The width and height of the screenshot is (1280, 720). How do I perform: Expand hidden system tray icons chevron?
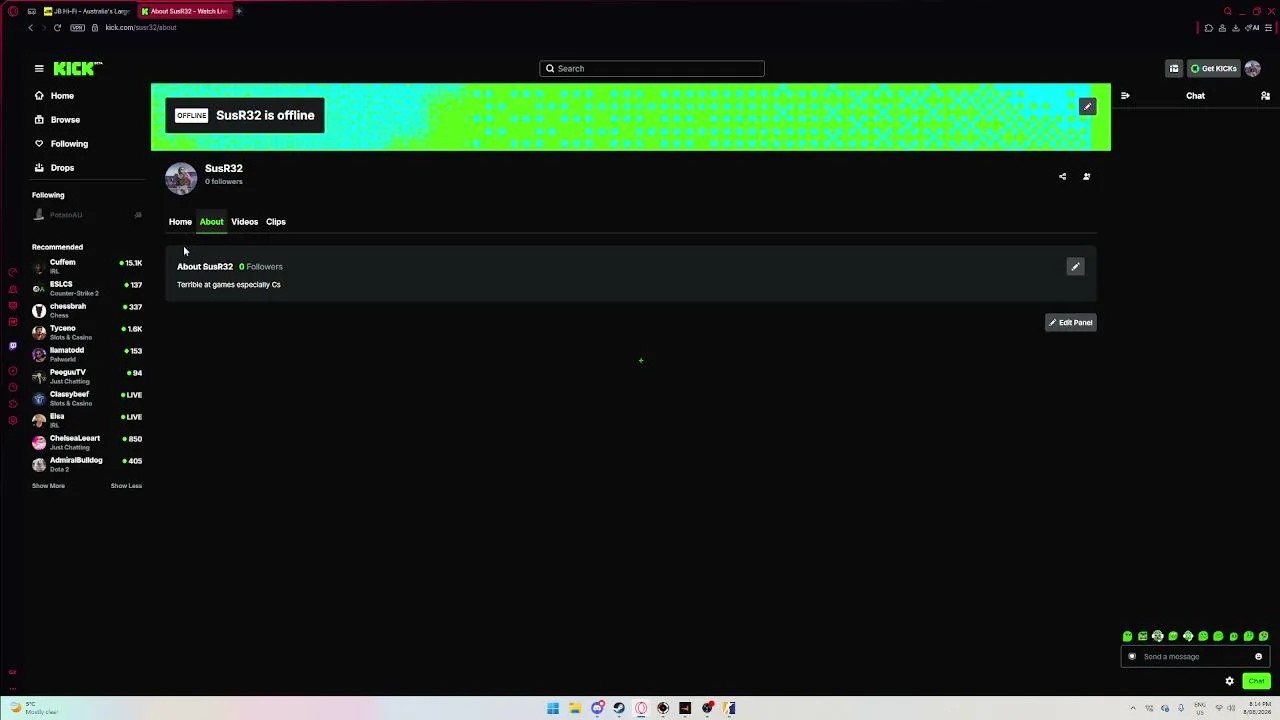1133,709
